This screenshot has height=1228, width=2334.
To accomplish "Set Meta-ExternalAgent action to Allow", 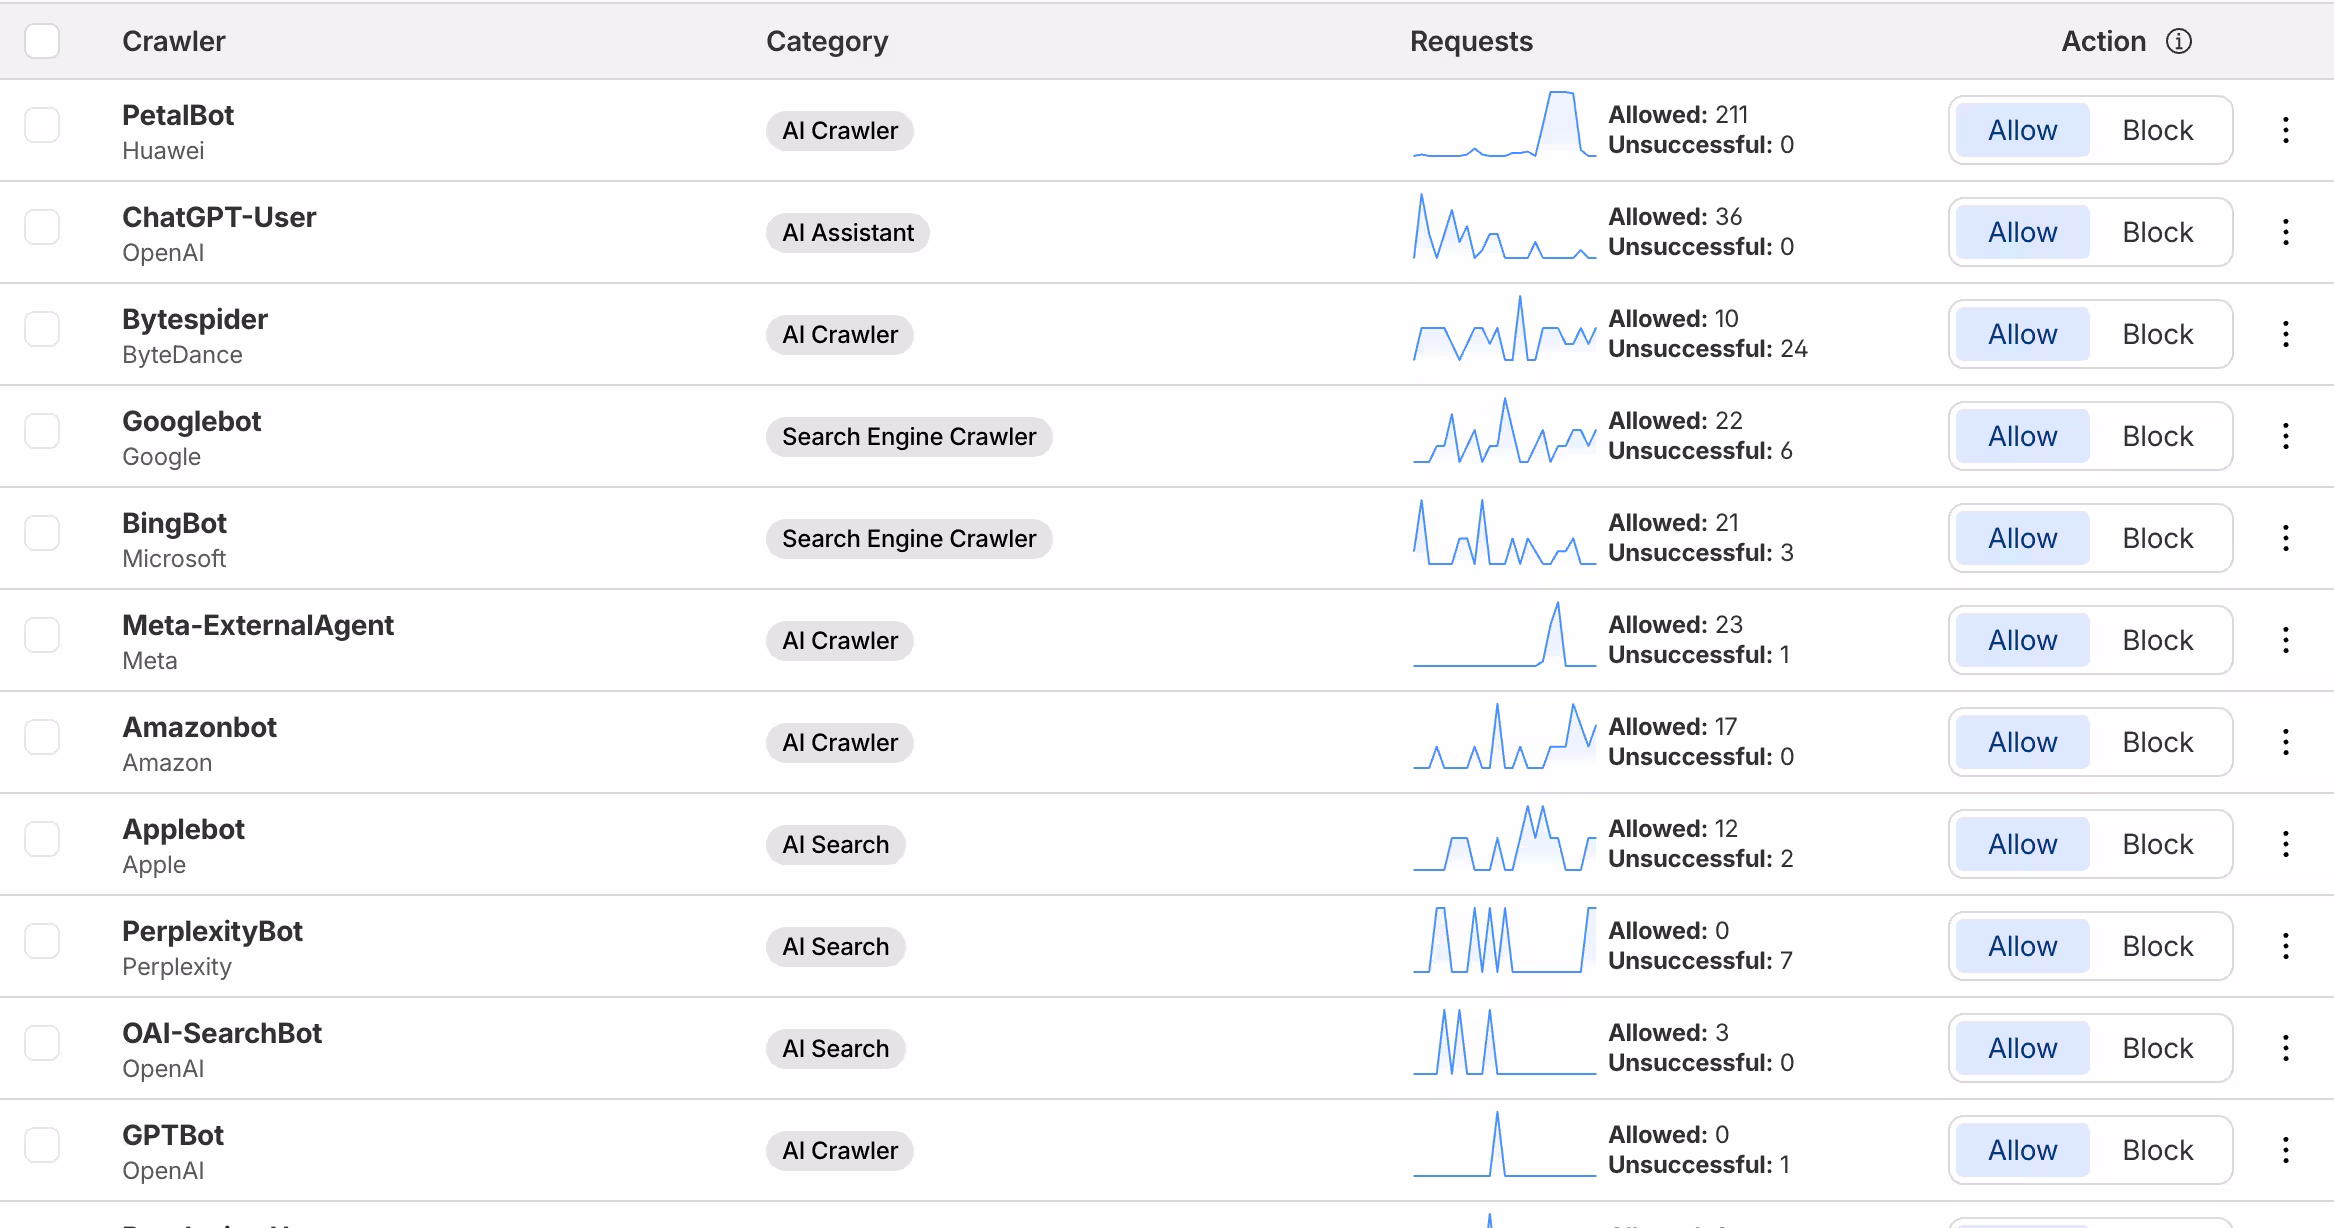I will pyautogui.click(x=2022, y=640).
